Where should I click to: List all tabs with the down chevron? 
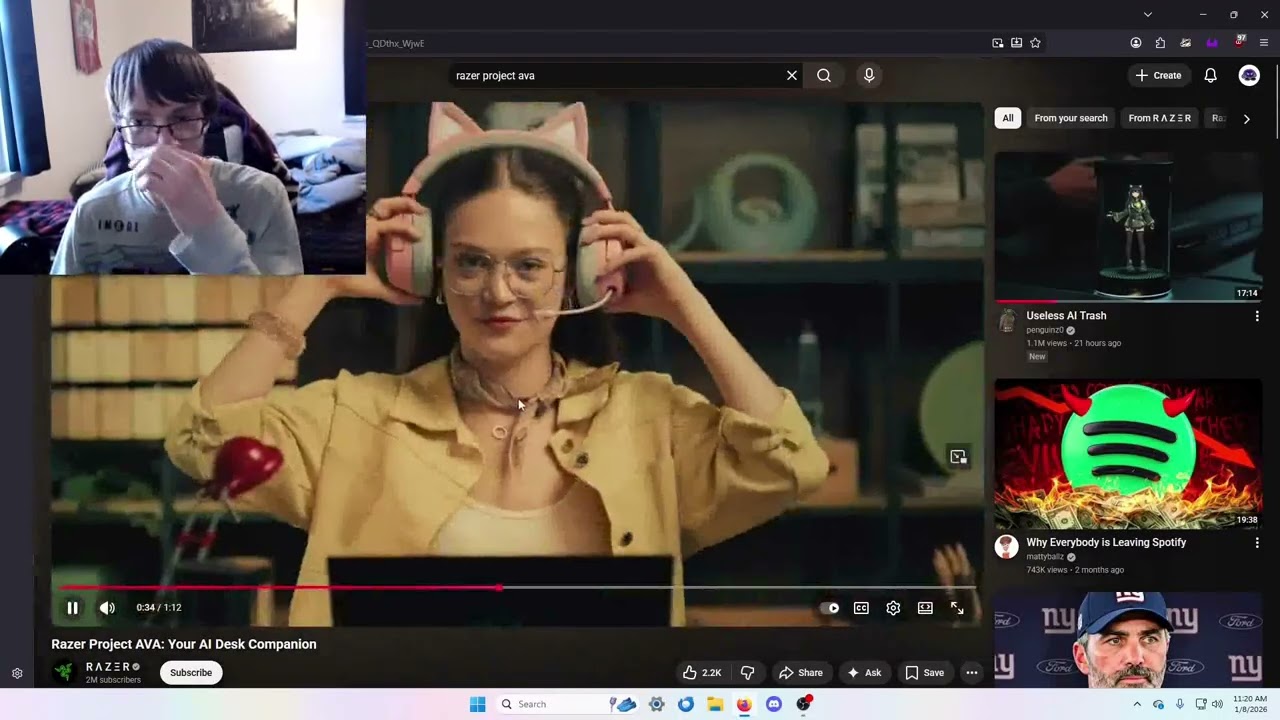[1148, 15]
